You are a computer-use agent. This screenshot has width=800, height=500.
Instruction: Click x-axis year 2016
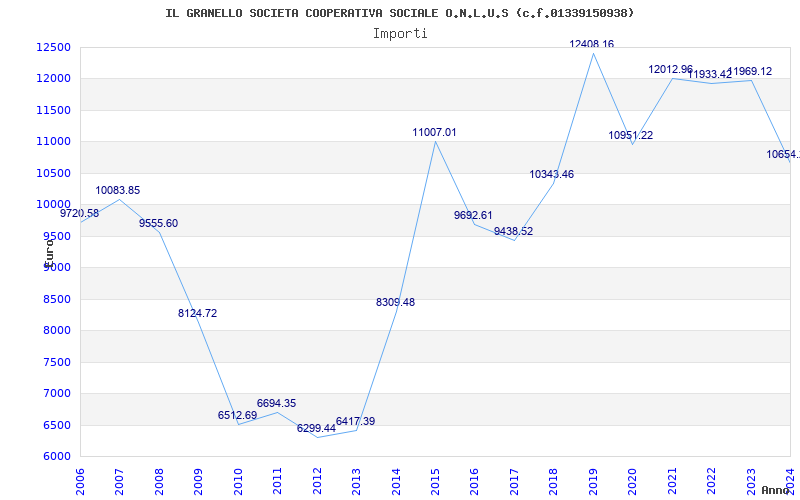474,481
